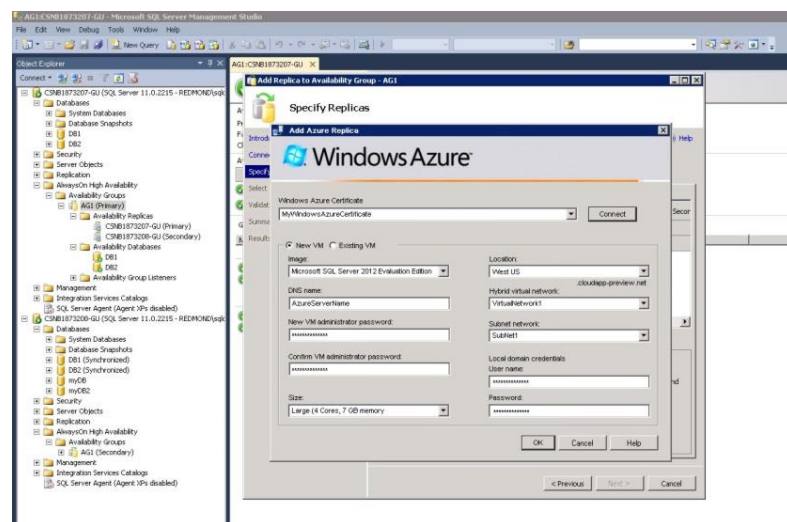Screen dimensions: 787x522
Task: Open the Connect dropdown in Object Explorer
Action: [x=36, y=78]
